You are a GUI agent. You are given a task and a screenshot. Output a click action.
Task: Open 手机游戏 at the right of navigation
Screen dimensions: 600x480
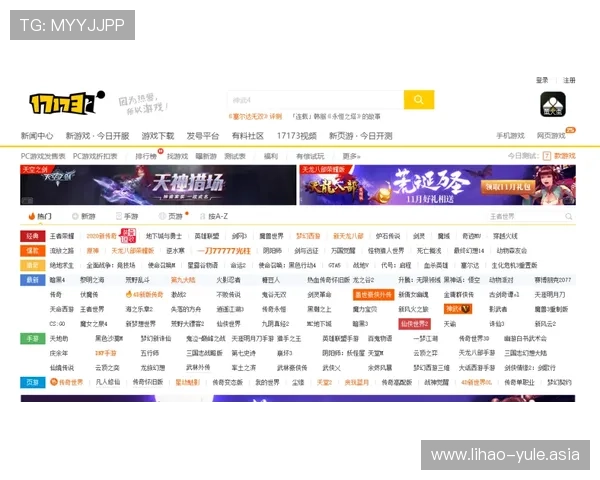point(510,136)
